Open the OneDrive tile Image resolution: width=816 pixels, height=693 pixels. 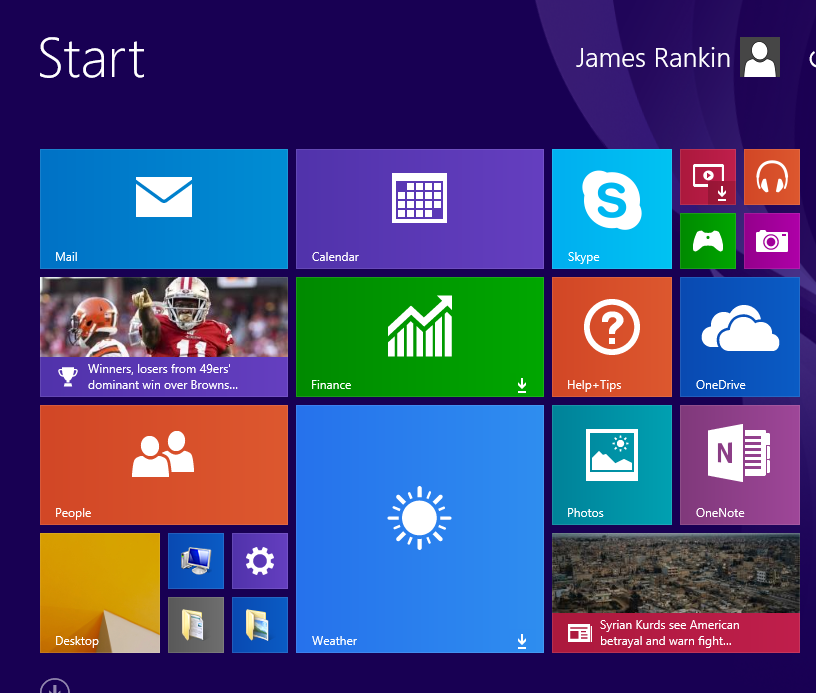740,337
